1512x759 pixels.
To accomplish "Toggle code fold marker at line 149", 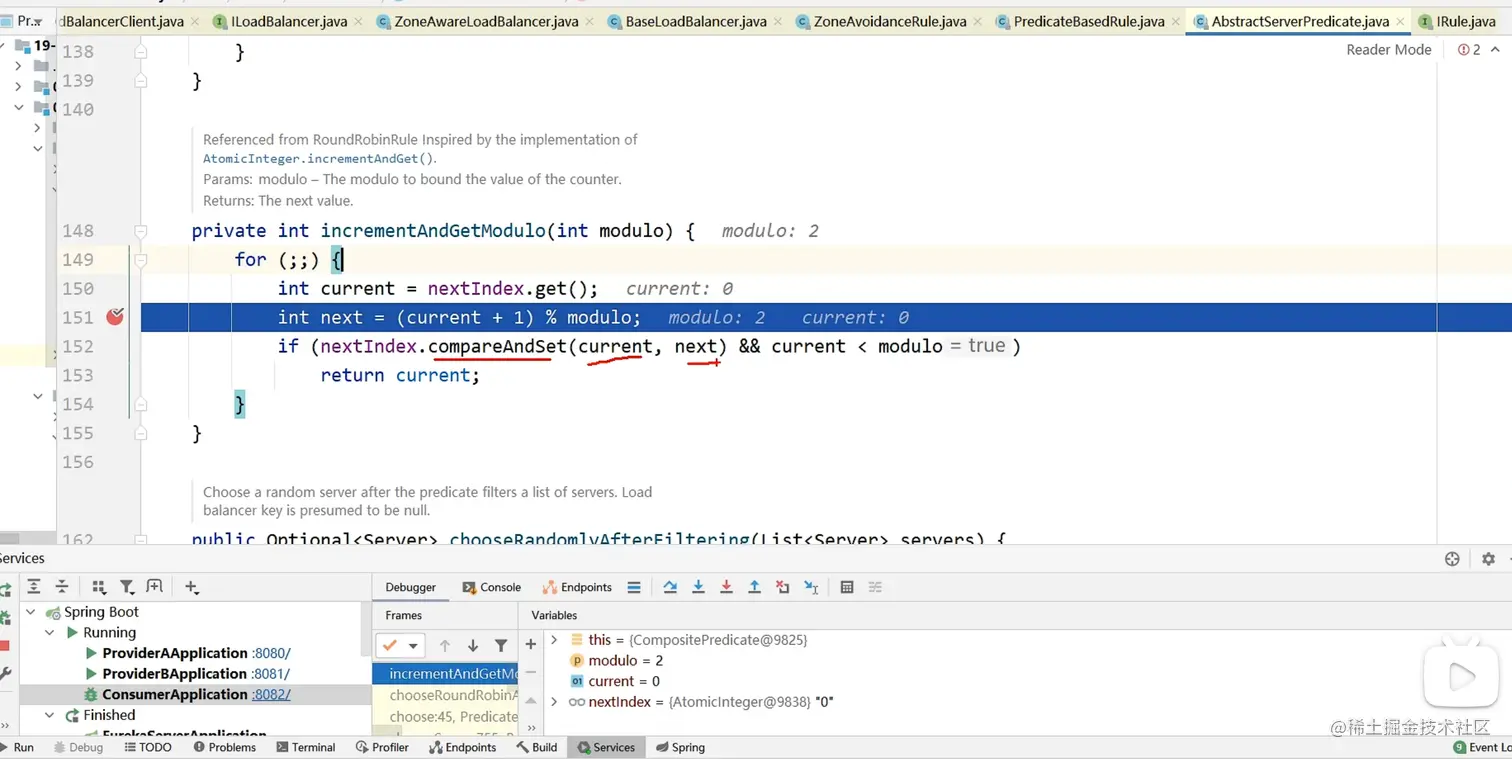I will pyautogui.click(x=141, y=259).
